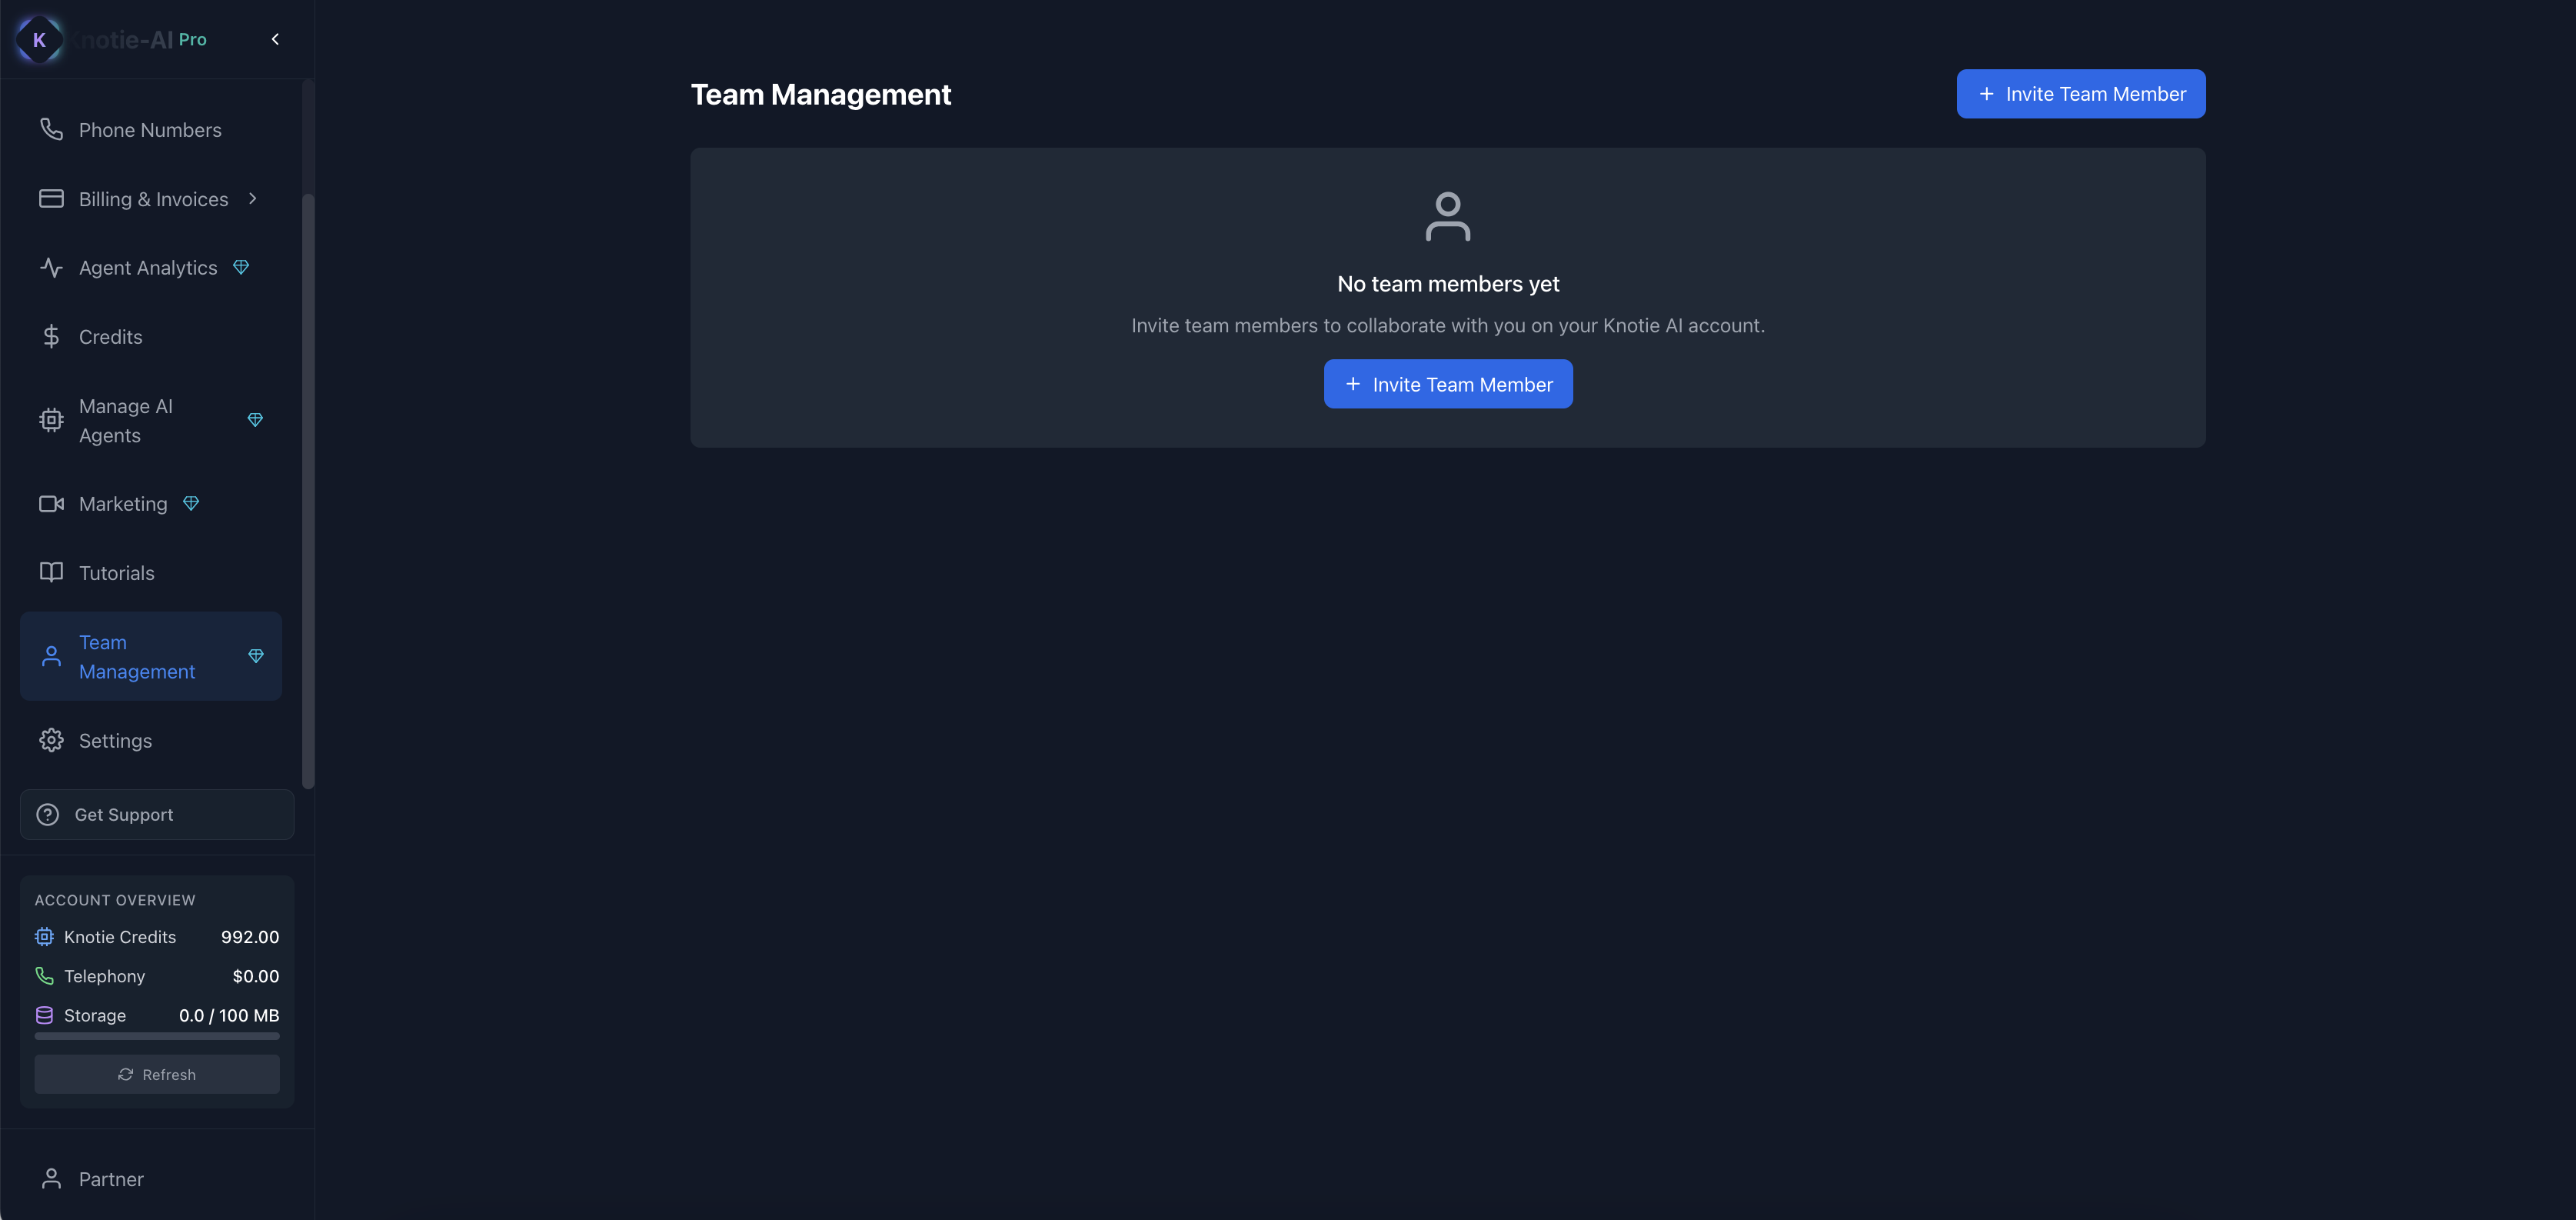
Task: Click the Knotie-AI logo avatar
Action: pyautogui.click(x=39, y=40)
